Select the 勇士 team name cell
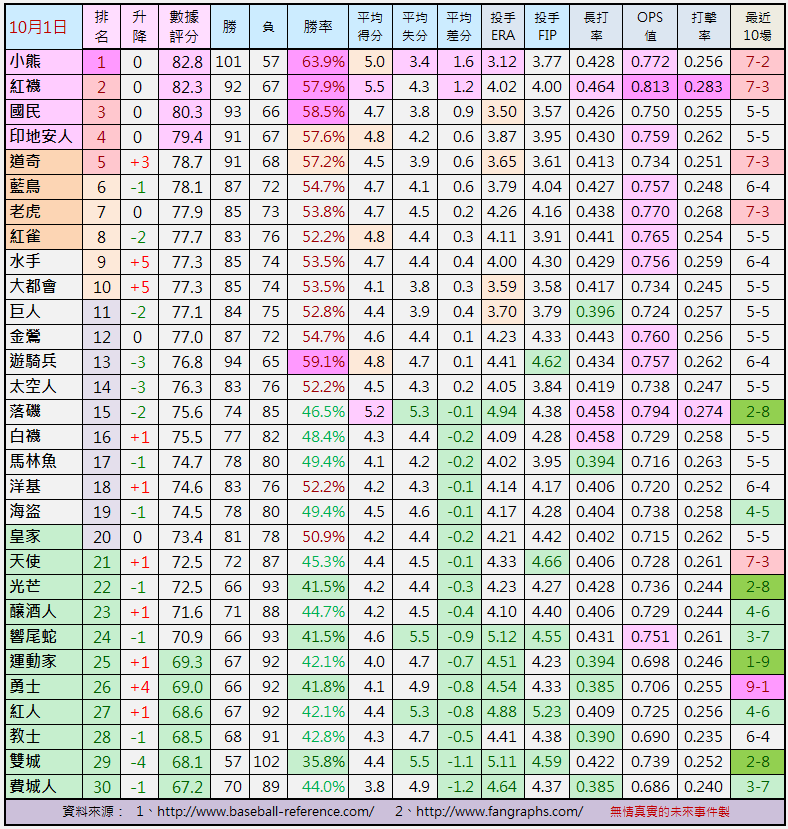 (44, 687)
